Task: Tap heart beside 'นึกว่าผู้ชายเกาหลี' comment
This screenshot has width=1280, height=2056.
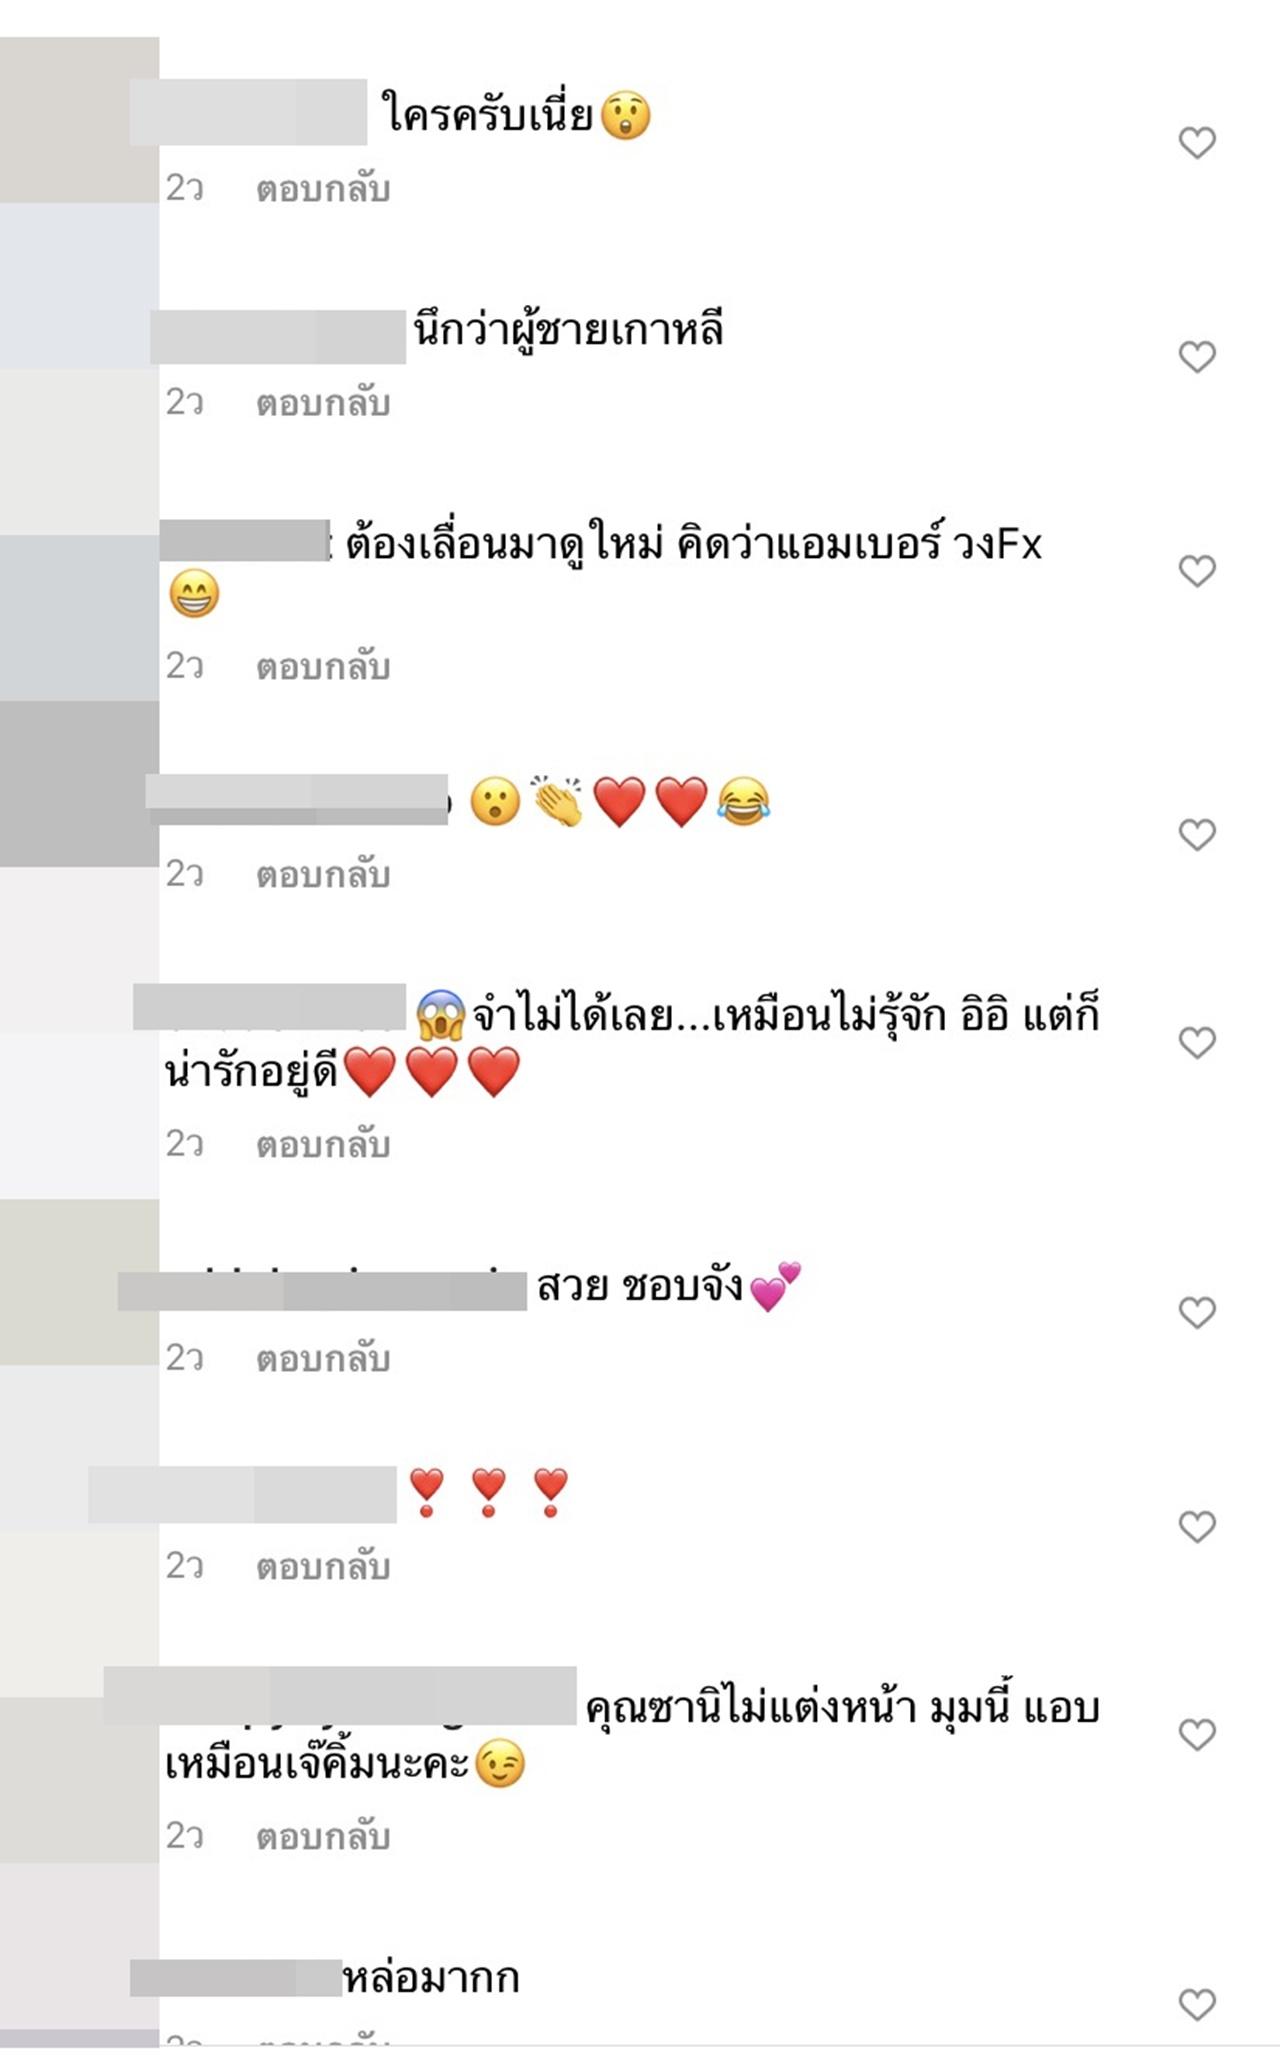Action: [1197, 357]
